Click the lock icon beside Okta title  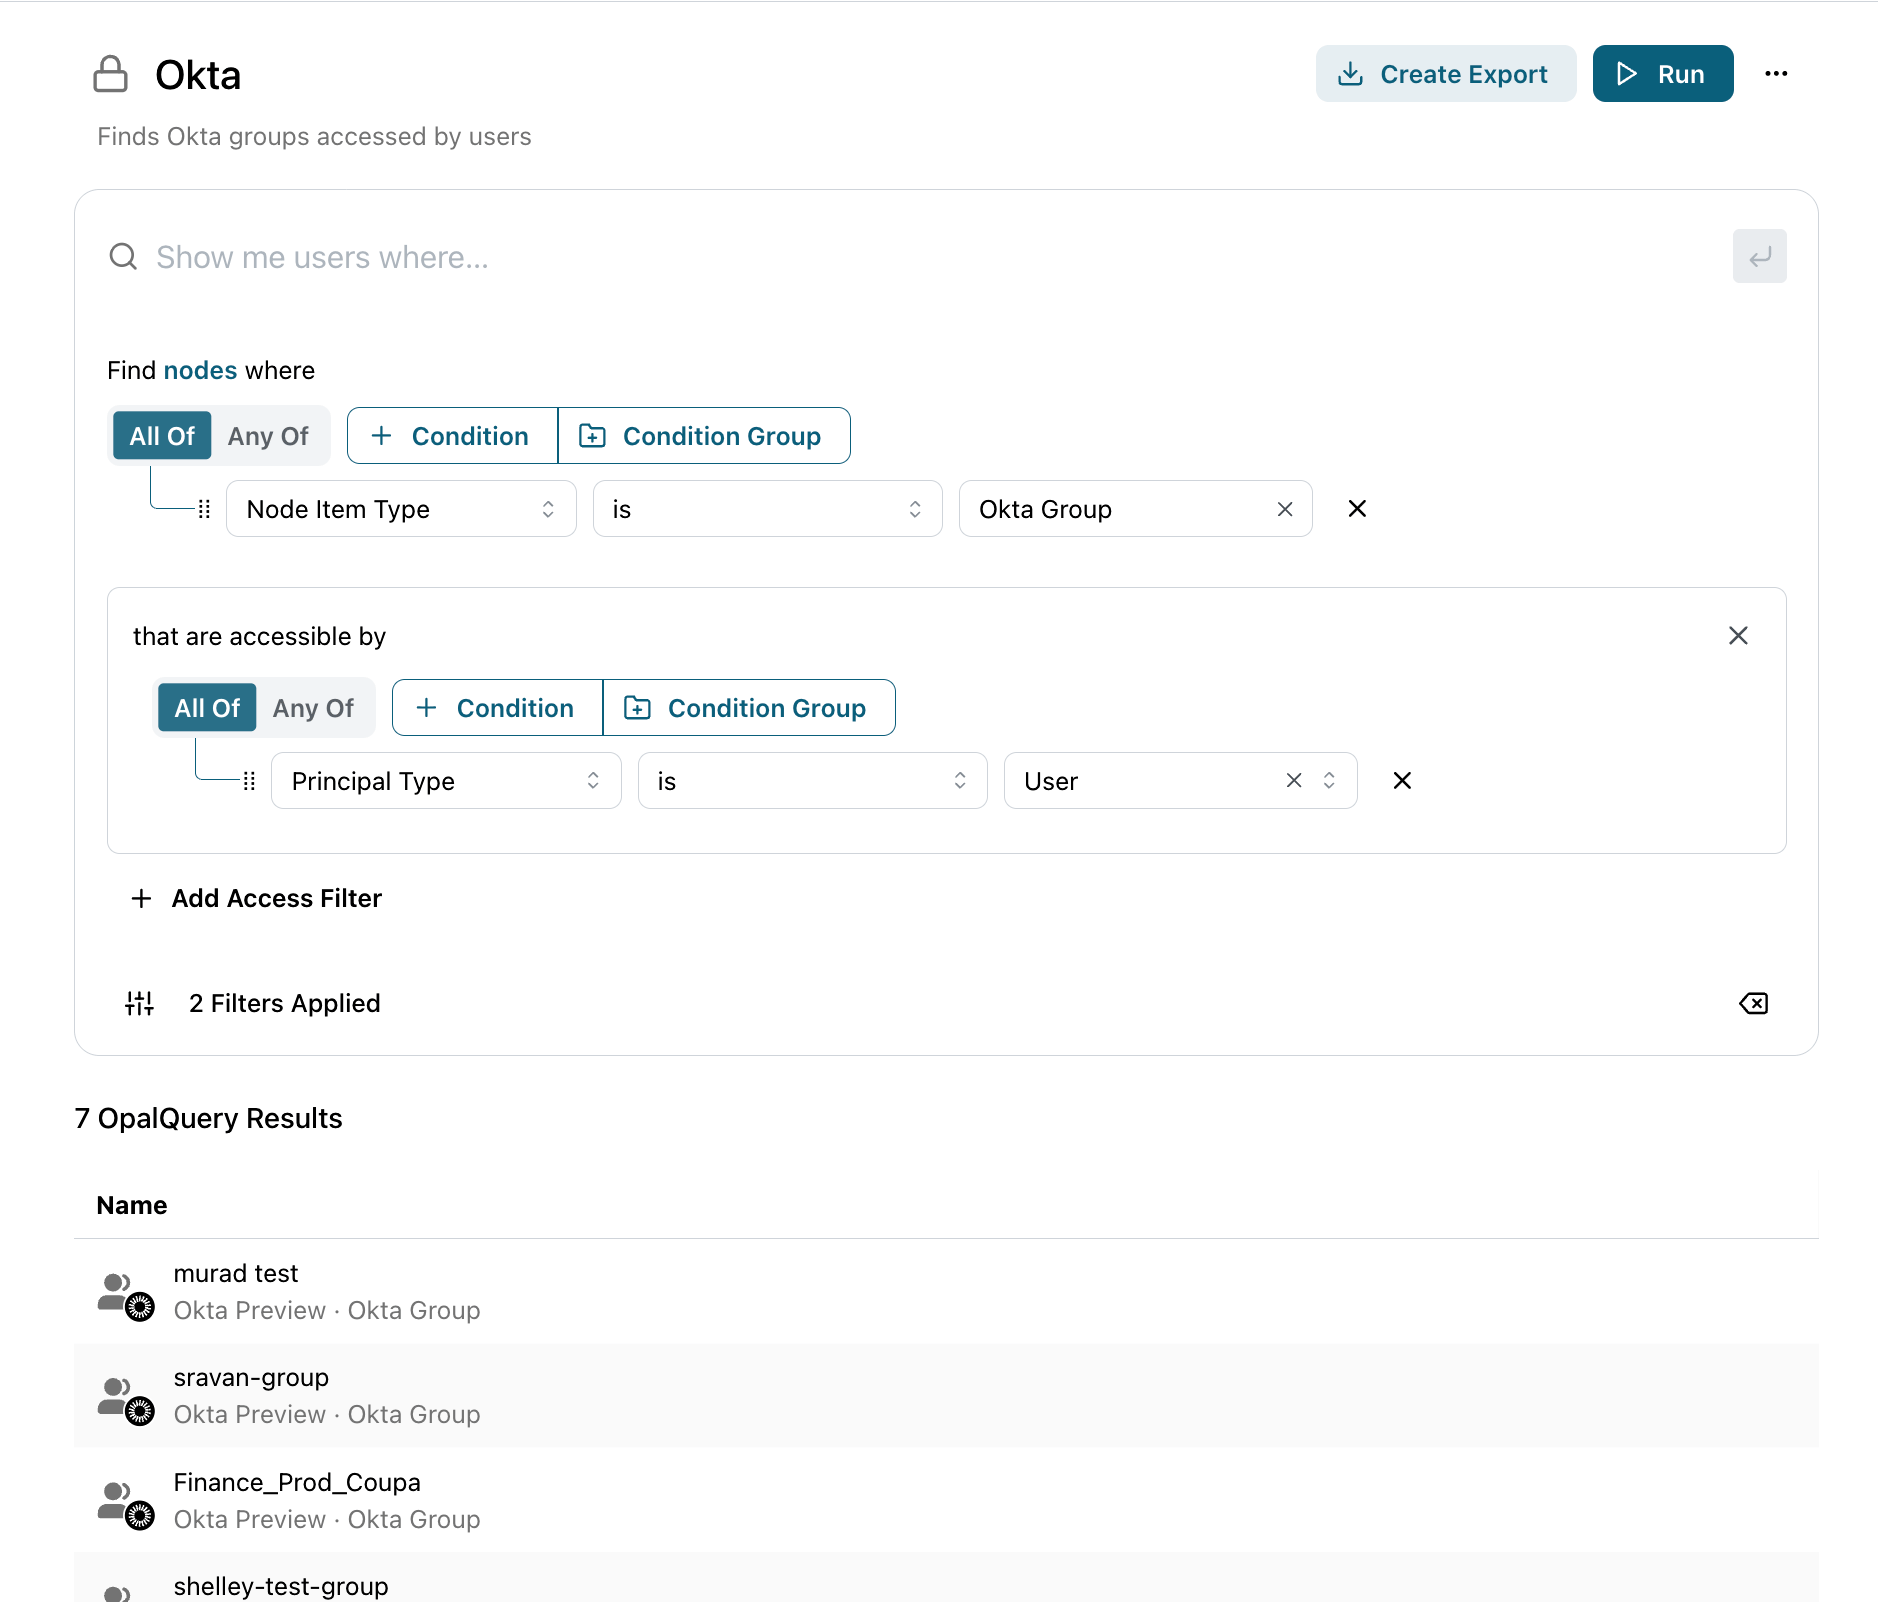(110, 74)
